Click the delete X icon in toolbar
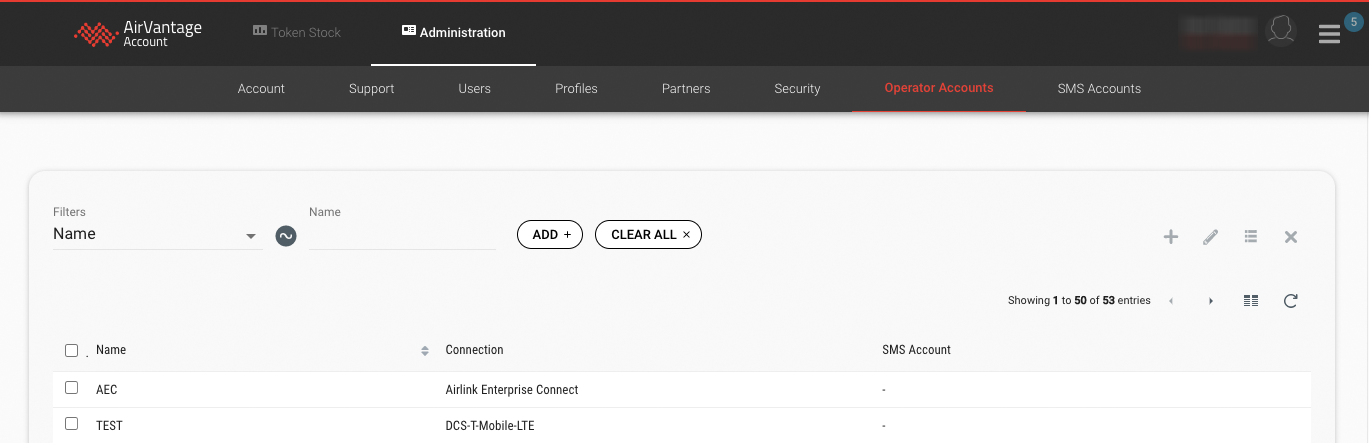1369x443 pixels. (1290, 237)
